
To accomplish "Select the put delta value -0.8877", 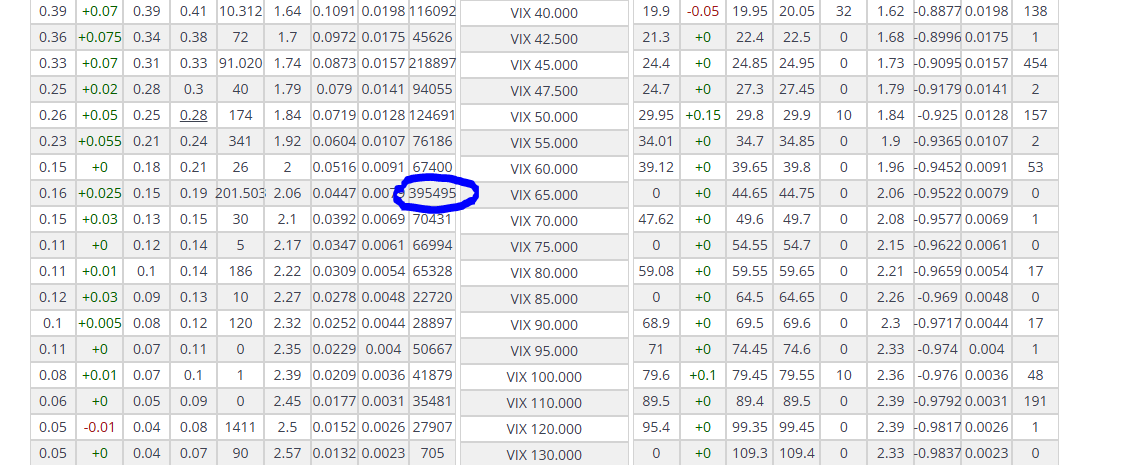I will [x=938, y=12].
